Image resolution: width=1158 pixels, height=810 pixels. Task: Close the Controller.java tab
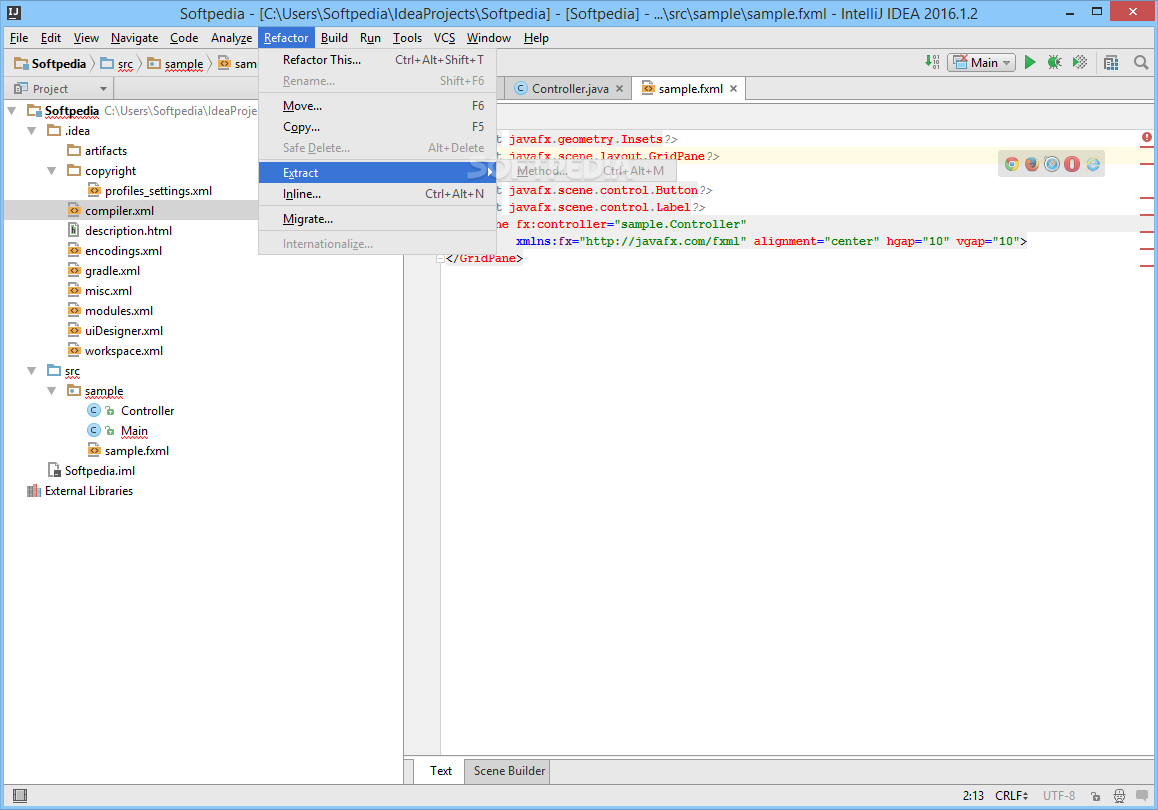point(620,89)
